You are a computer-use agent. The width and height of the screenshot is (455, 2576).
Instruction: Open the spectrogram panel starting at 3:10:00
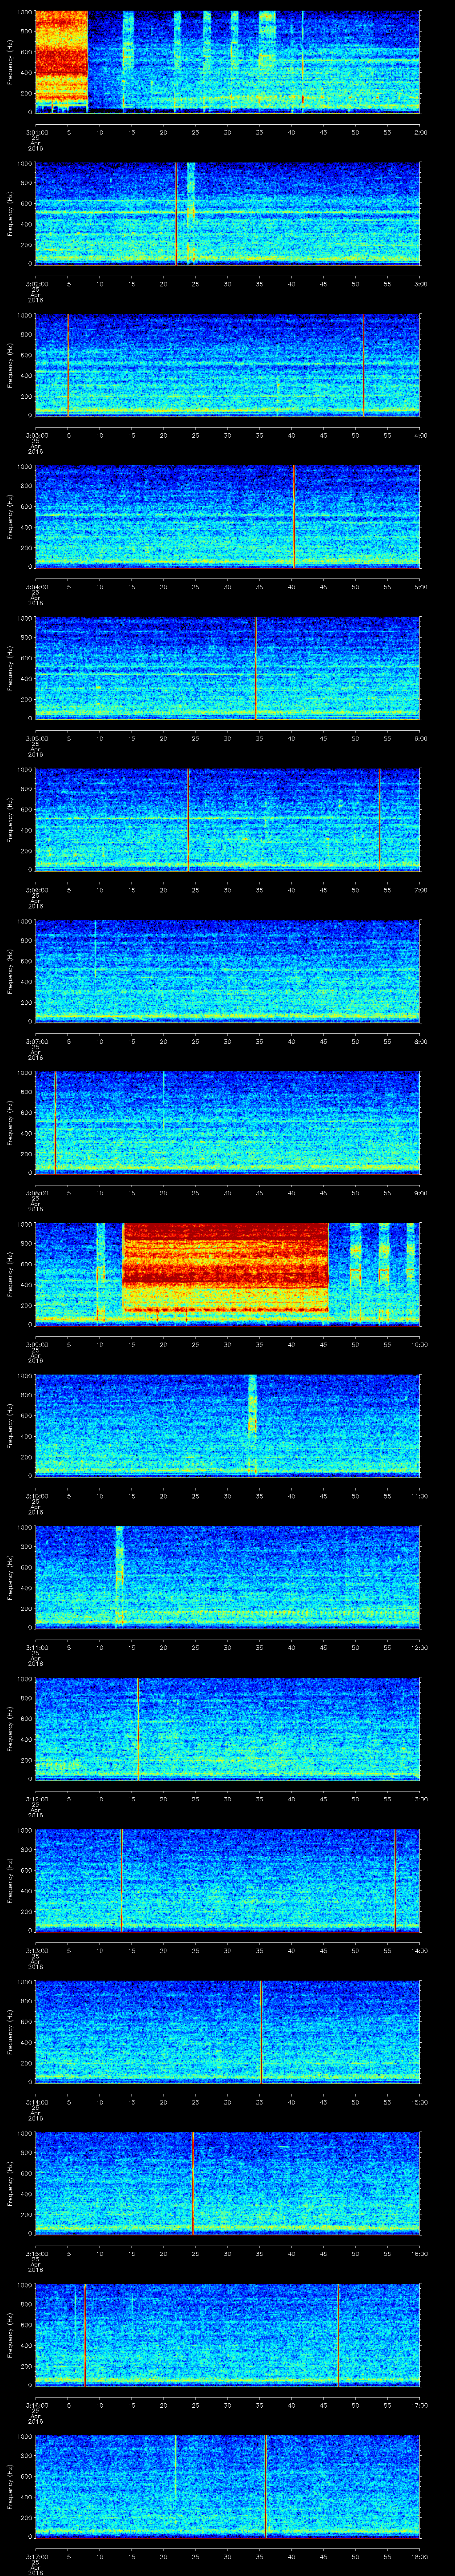tap(227, 1426)
